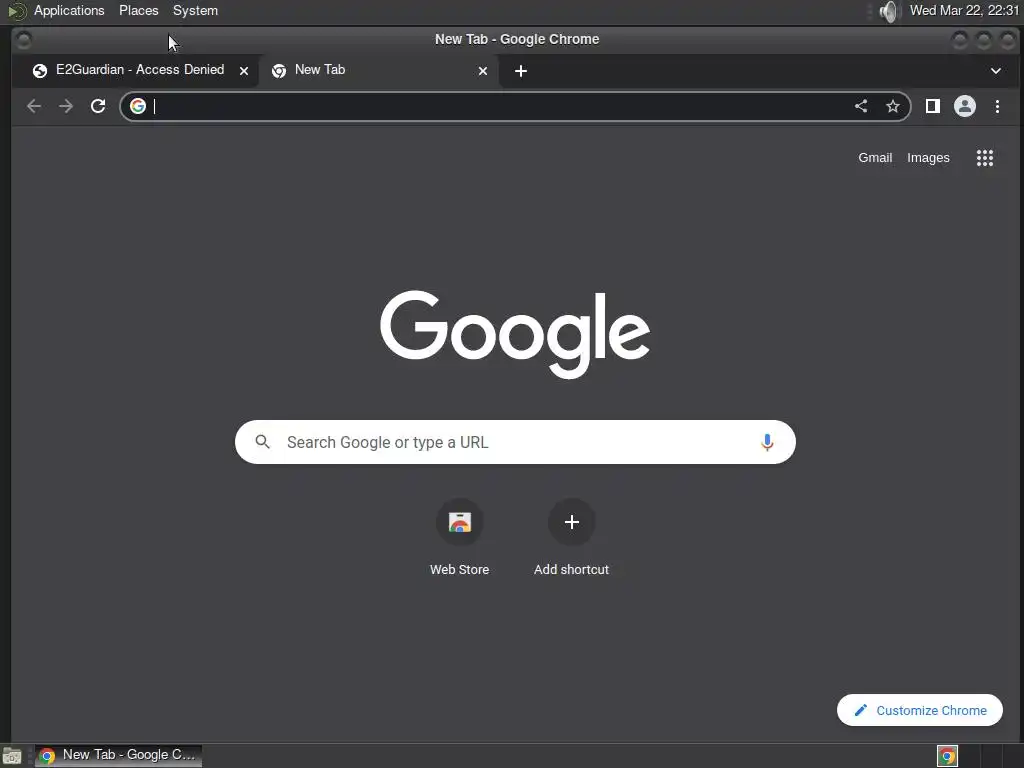Viewport: 1024px width, 768px height.
Task: Click the volume speaker icon in the panel
Action: click(889, 11)
